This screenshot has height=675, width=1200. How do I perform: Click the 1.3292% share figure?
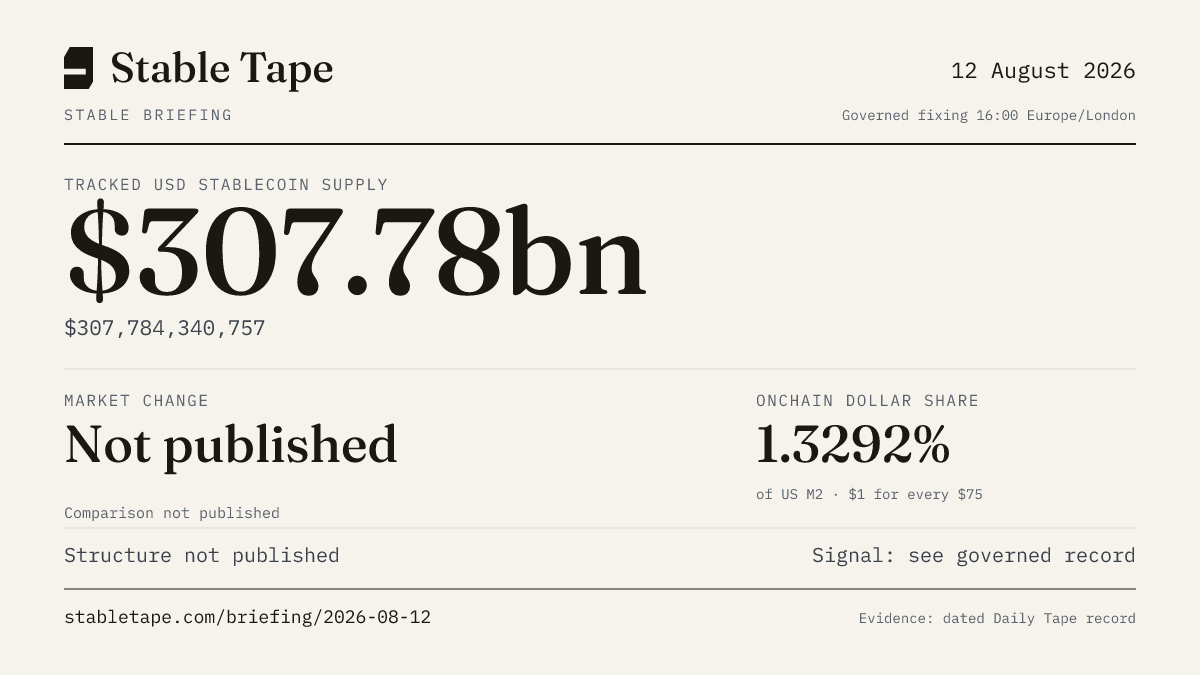pos(853,445)
